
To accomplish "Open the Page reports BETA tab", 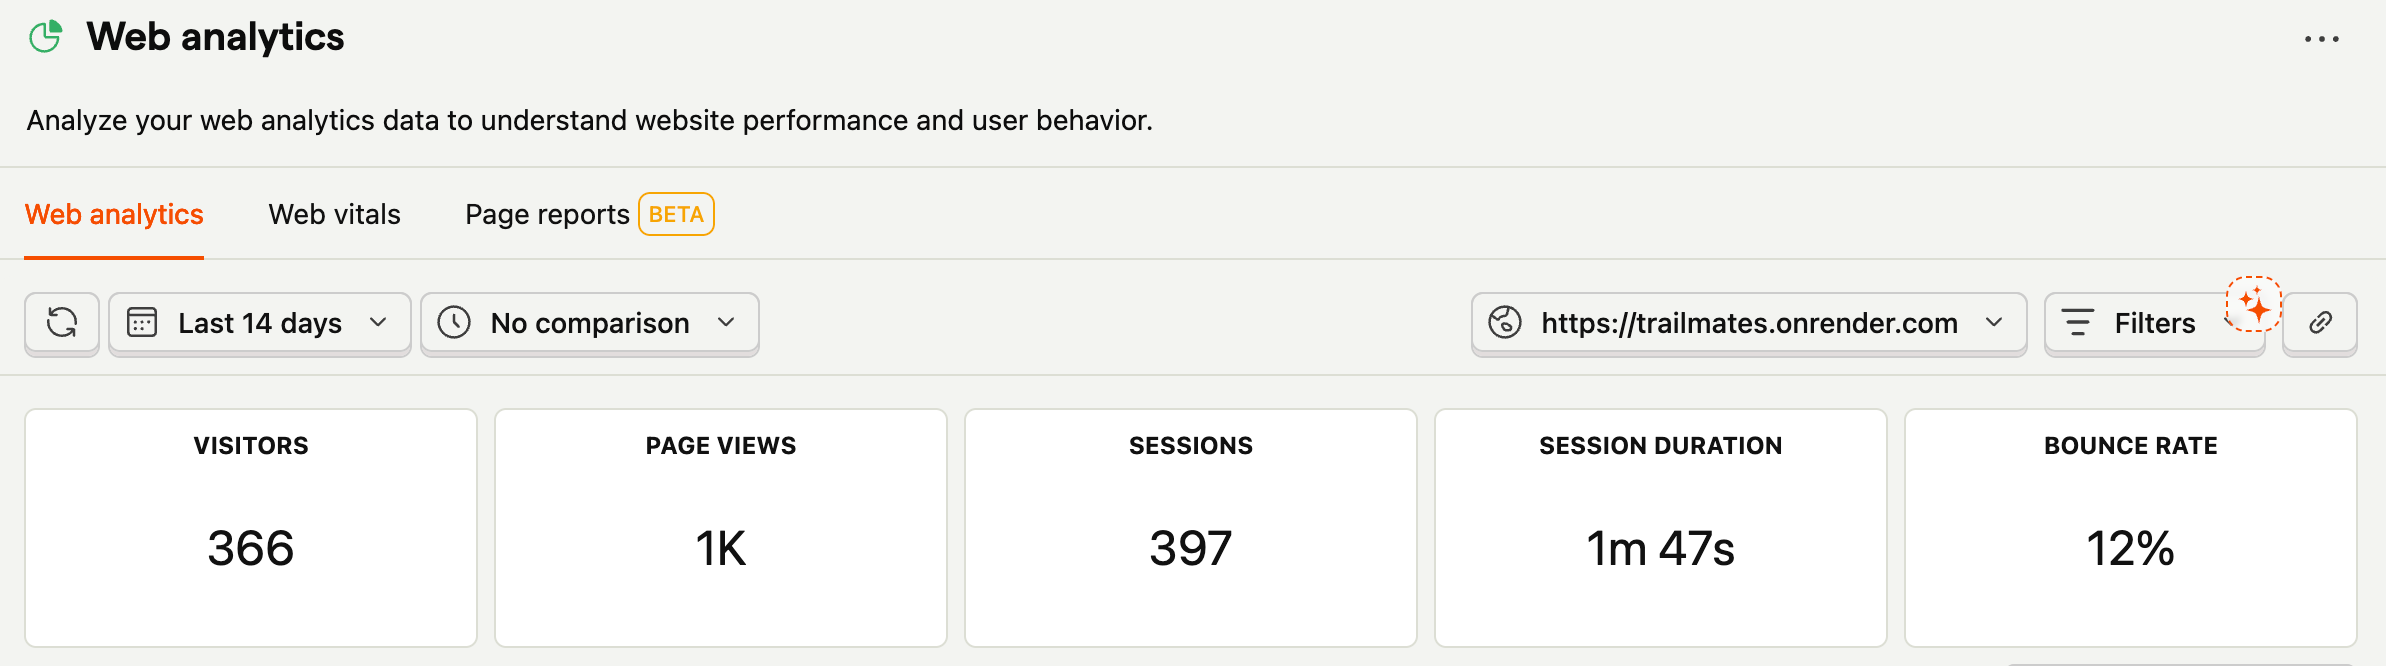I will (x=546, y=213).
